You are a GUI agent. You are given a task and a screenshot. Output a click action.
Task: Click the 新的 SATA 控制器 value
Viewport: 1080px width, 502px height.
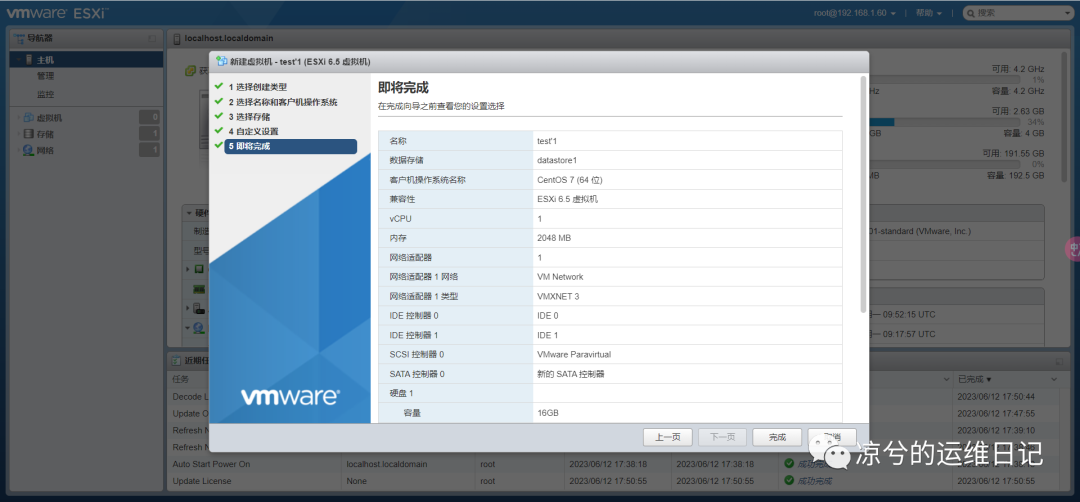(570, 374)
